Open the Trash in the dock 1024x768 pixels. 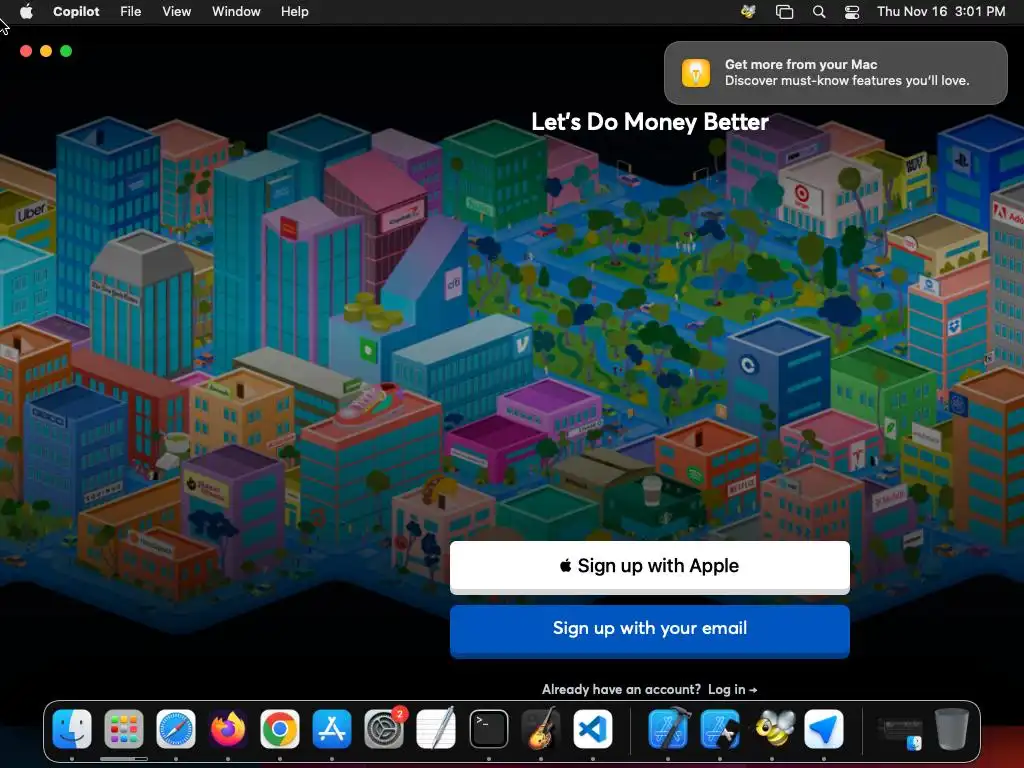pos(952,728)
